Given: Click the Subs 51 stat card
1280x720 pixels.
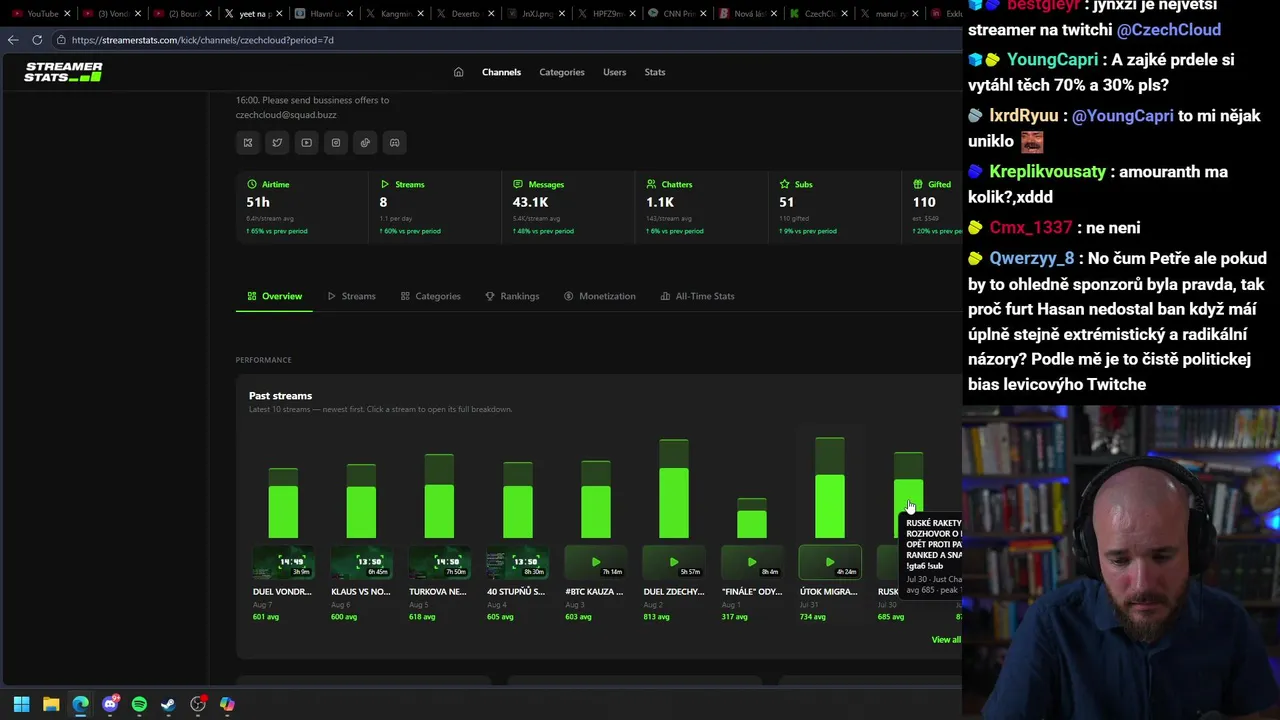Looking at the screenshot, I should click(x=833, y=207).
